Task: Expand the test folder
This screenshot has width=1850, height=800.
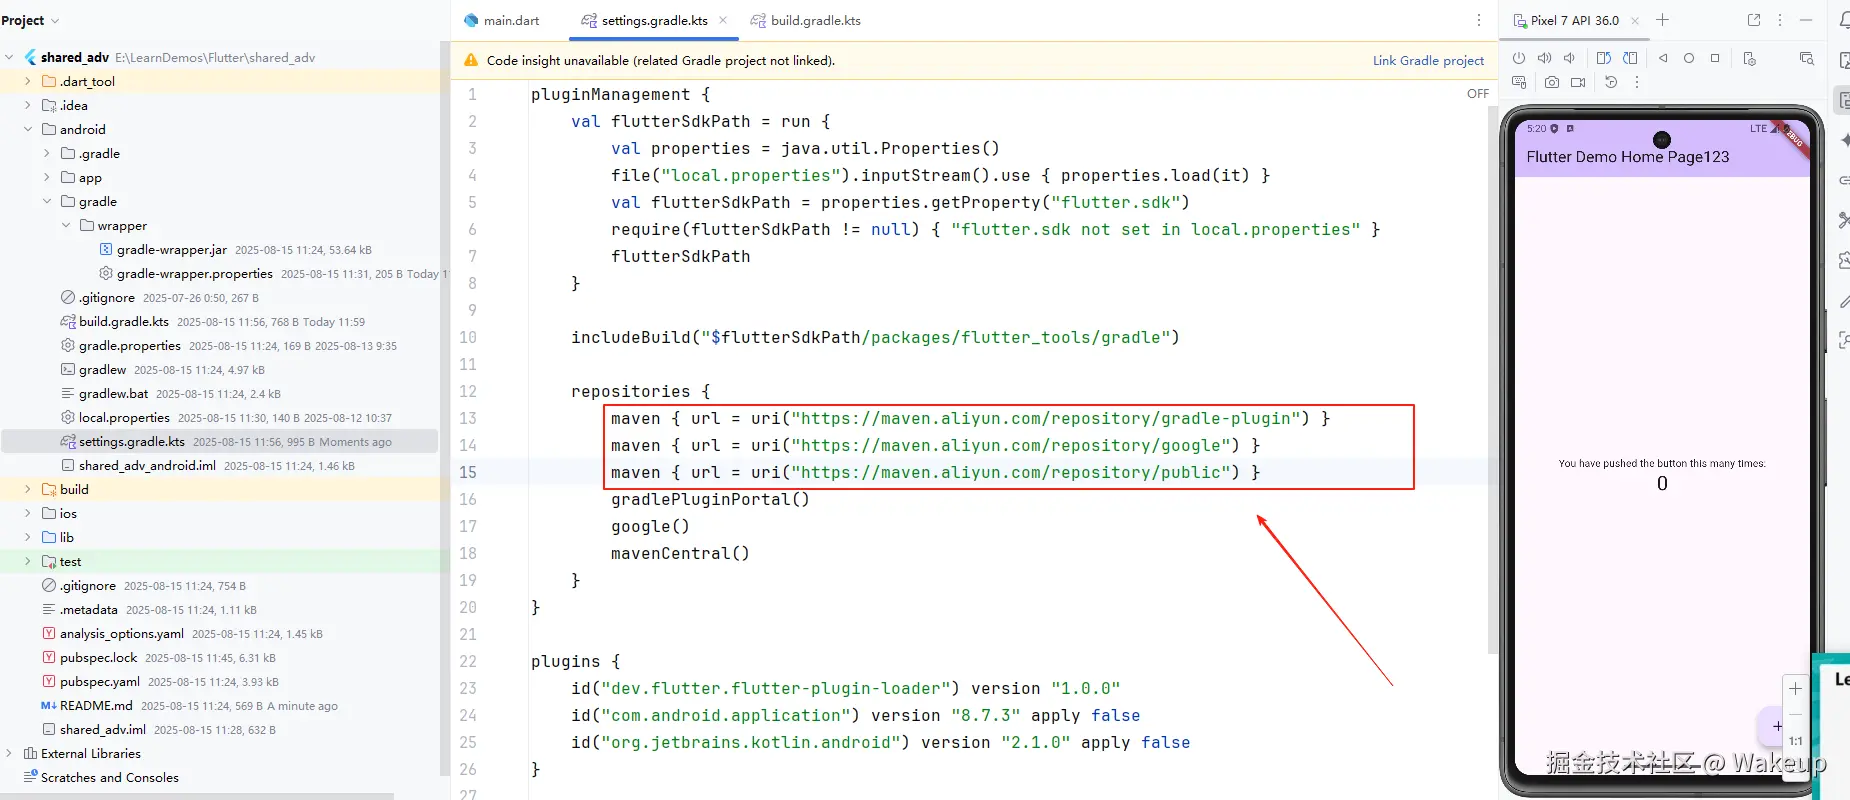Action: (x=28, y=561)
